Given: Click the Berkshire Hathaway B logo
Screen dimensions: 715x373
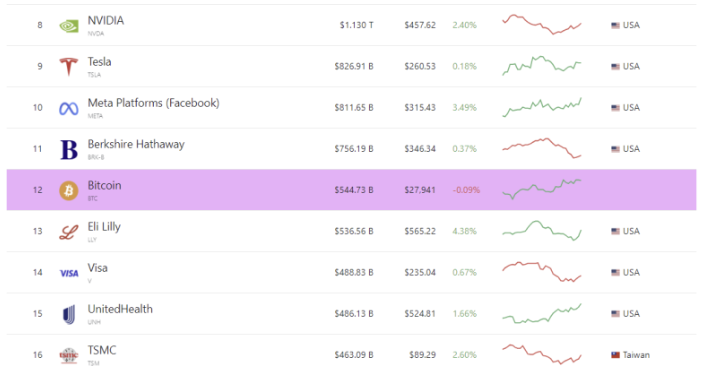Looking at the screenshot, I should tap(69, 150).
